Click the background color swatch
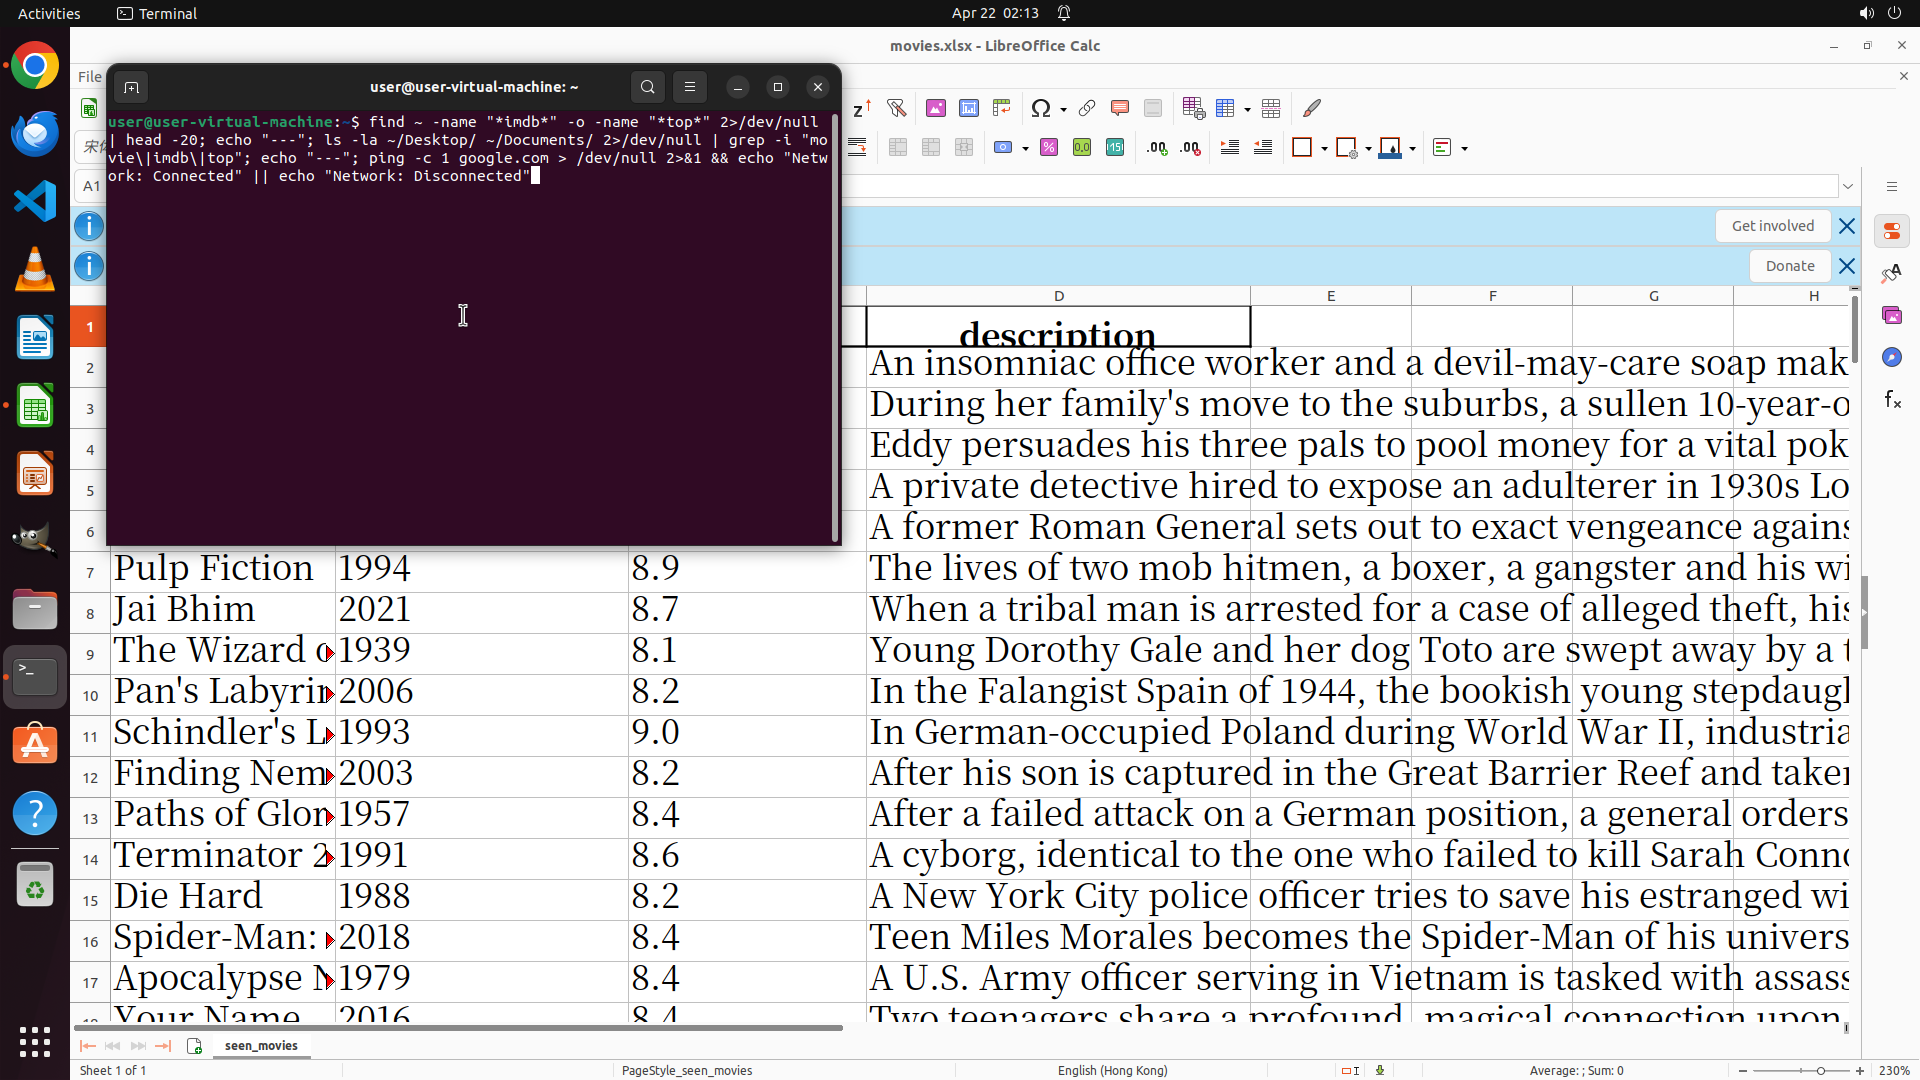 coord(1389,148)
